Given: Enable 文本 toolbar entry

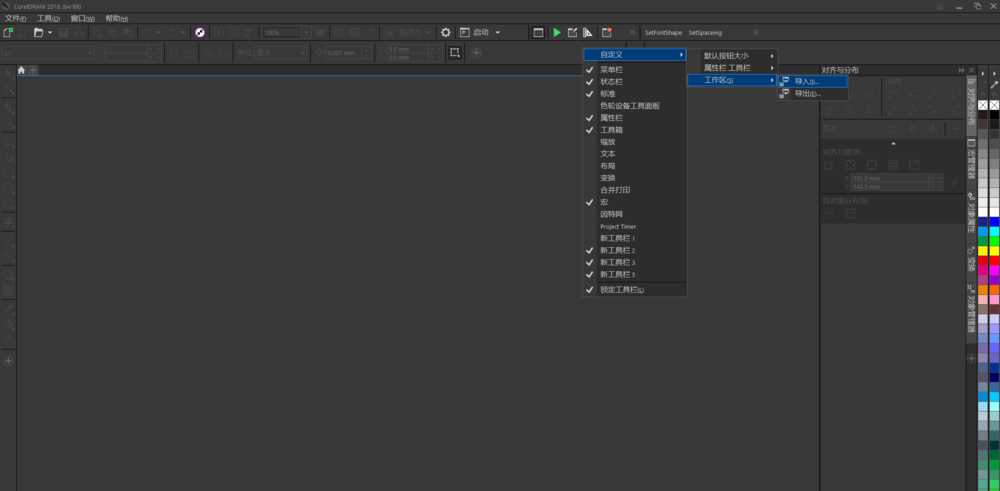Looking at the screenshot, I should point(635,154).
